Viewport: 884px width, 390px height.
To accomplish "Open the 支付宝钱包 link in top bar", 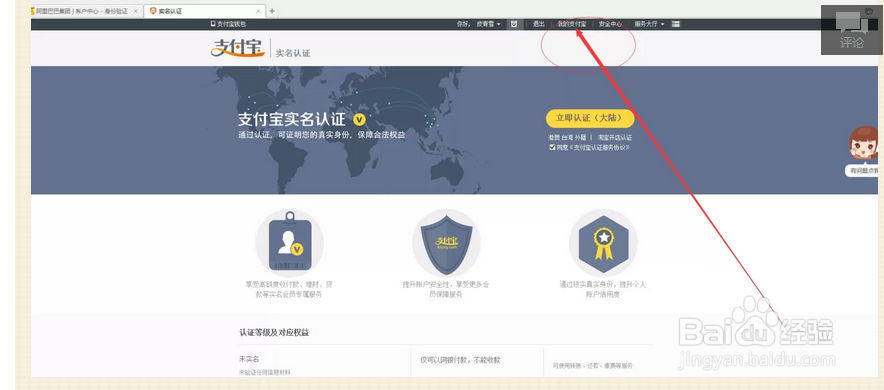I will tap(228, 24).
